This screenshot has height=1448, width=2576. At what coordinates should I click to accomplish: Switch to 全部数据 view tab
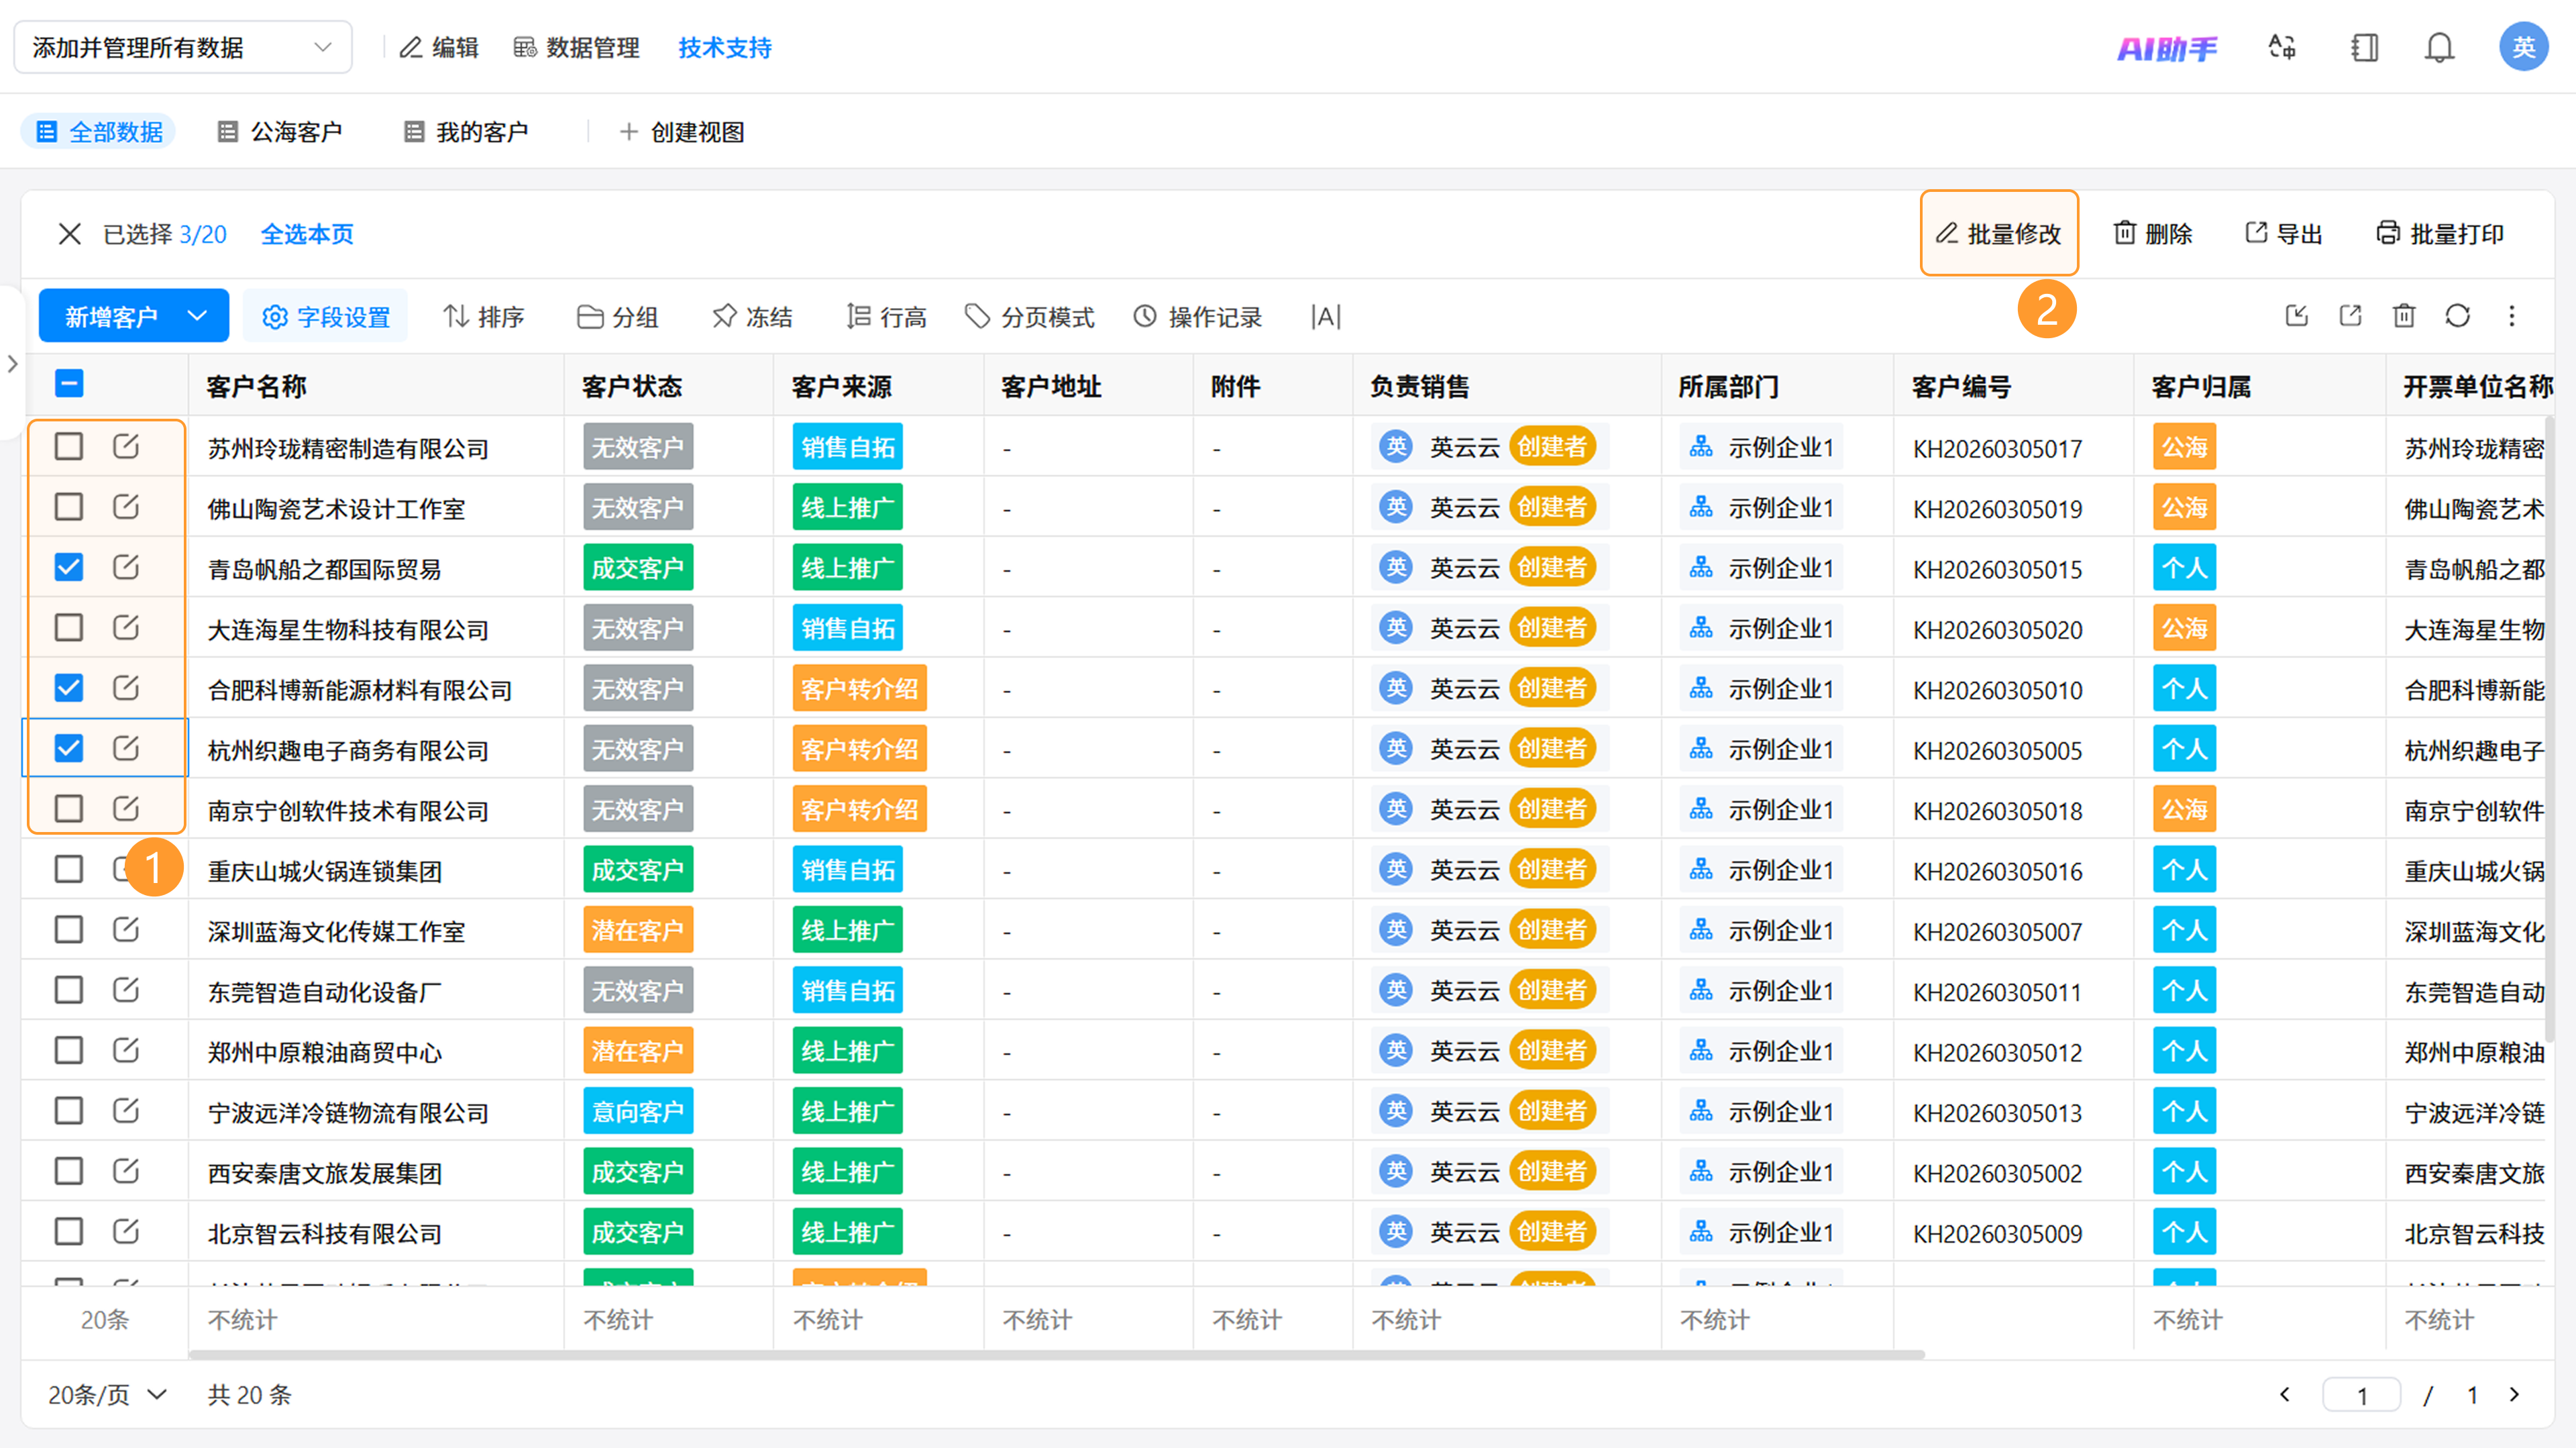pos(99,132)
